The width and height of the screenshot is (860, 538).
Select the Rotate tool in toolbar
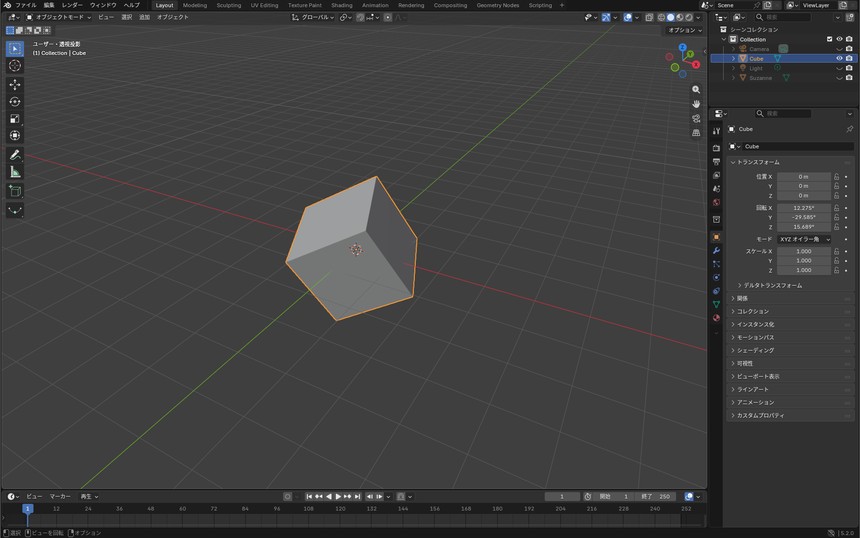[x=15, y=101]
